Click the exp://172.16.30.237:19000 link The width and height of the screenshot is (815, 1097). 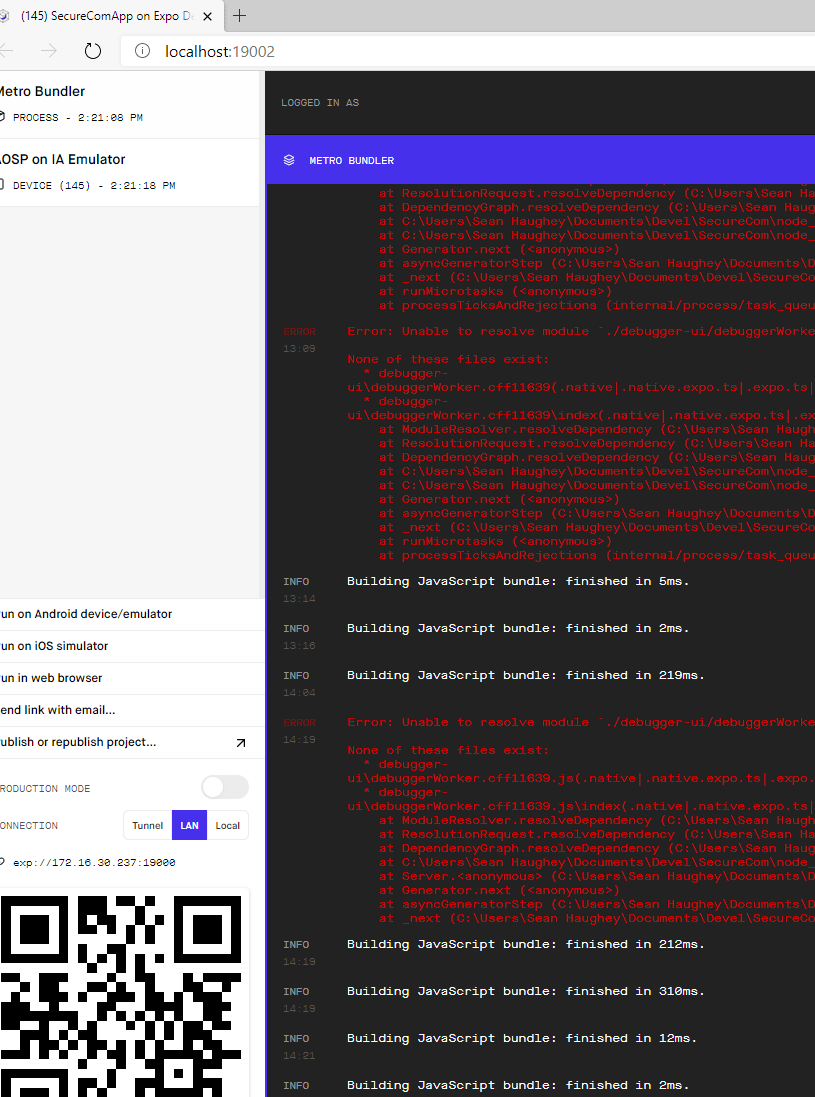coord(95,860)
